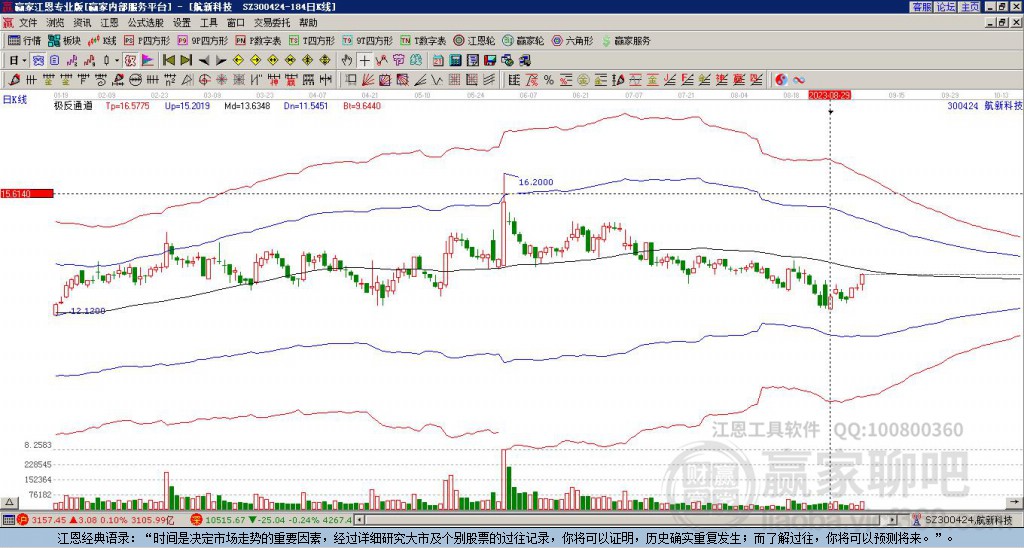Open the 公式选股 menu
Screen dimensions: 1024x548
(x=145, y=23)
